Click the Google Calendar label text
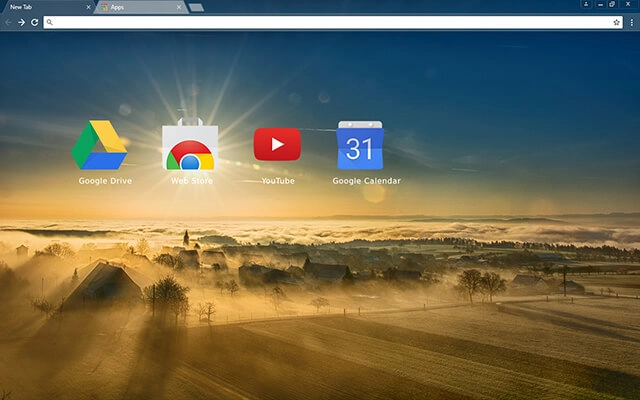 [x=367, y=181]
